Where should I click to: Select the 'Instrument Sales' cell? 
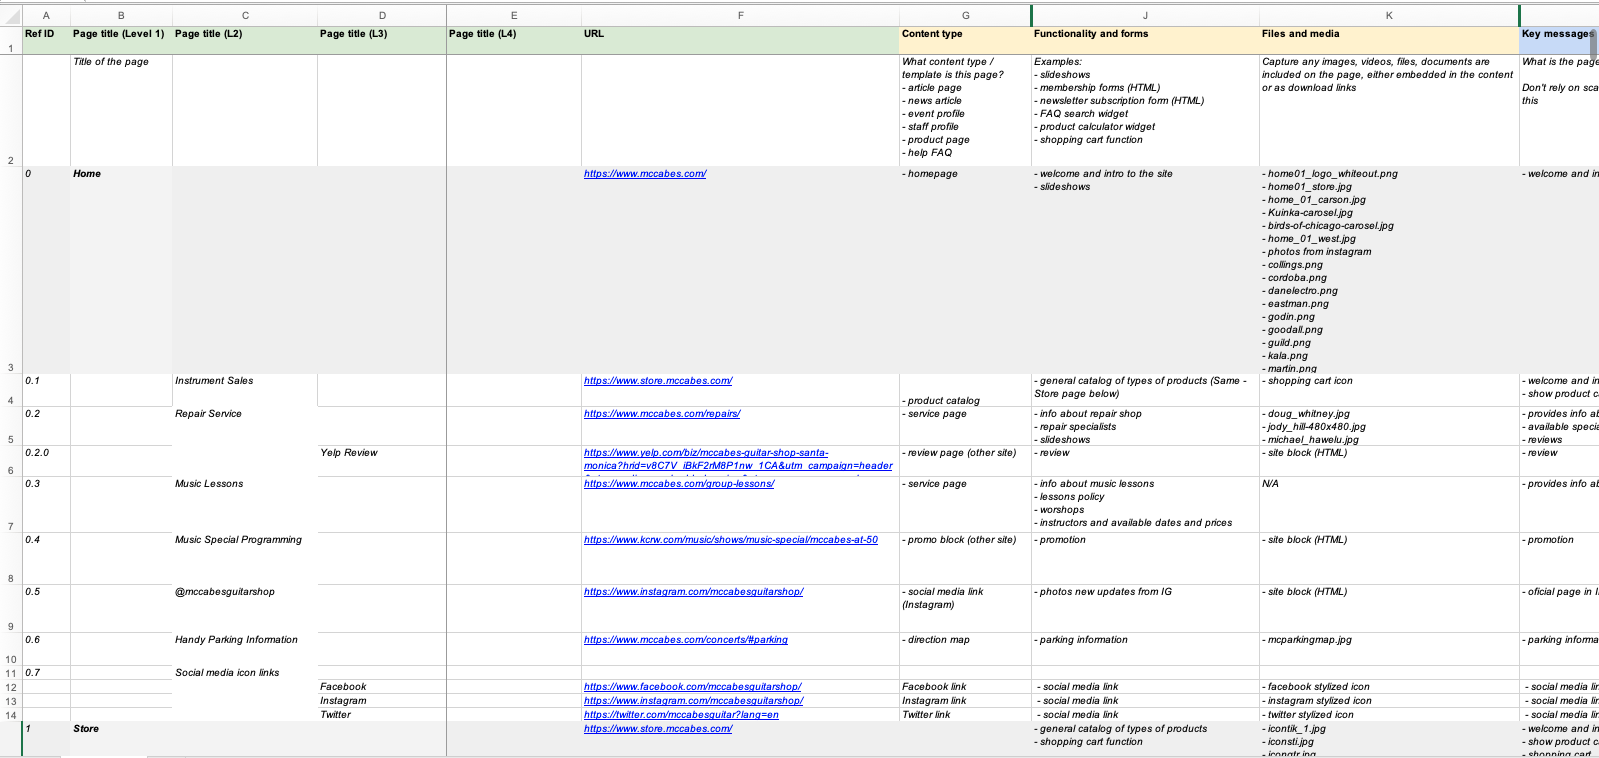pos(245,390)
